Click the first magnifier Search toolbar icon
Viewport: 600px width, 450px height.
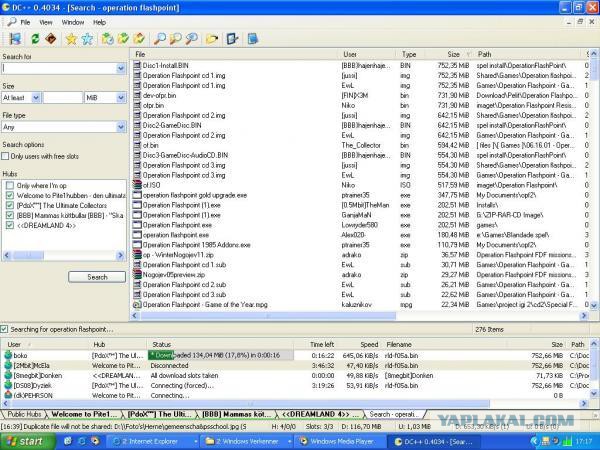click(x=160, y=39)
